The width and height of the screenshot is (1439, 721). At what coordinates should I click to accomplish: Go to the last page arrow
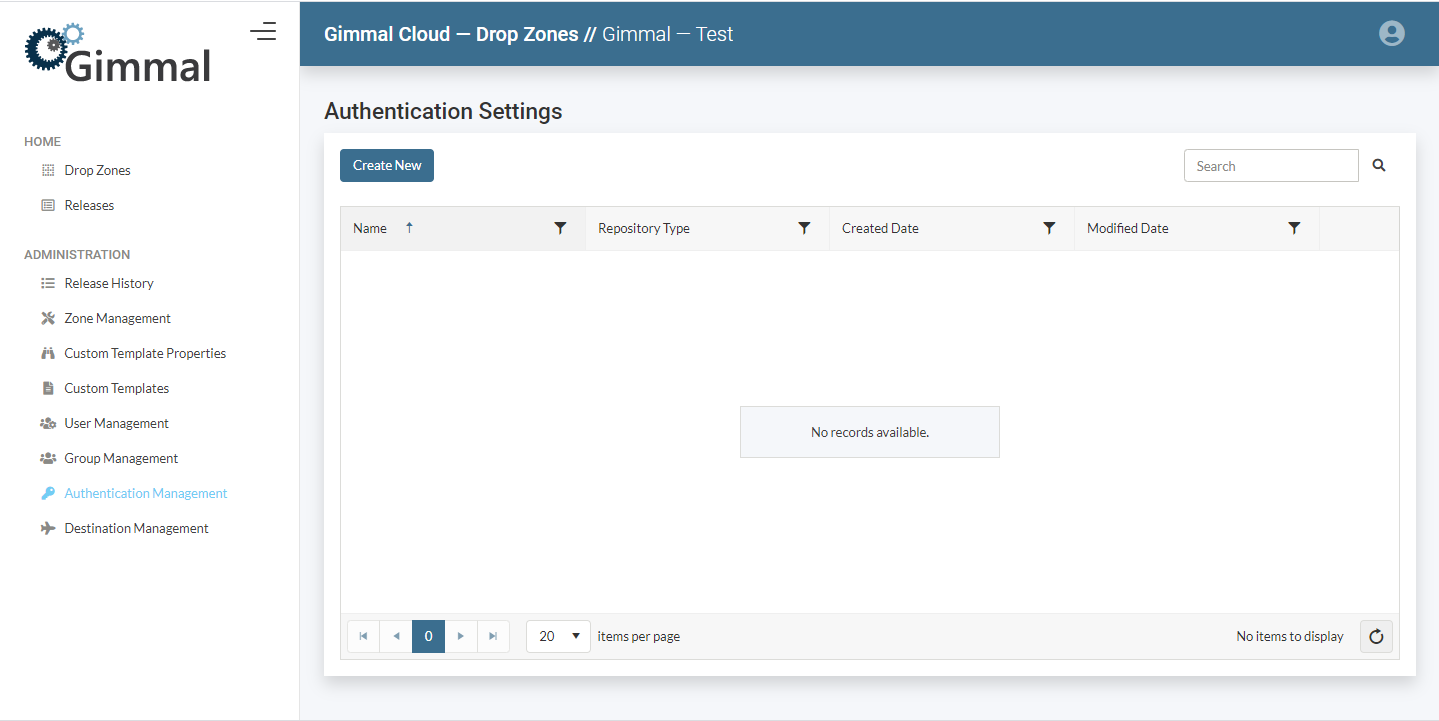click(x=493, y=636)
